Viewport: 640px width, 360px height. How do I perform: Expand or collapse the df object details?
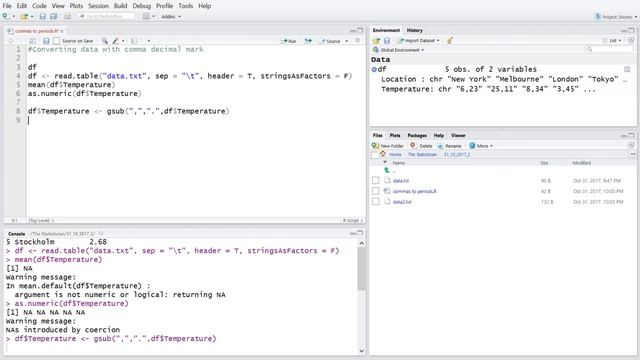374,69
